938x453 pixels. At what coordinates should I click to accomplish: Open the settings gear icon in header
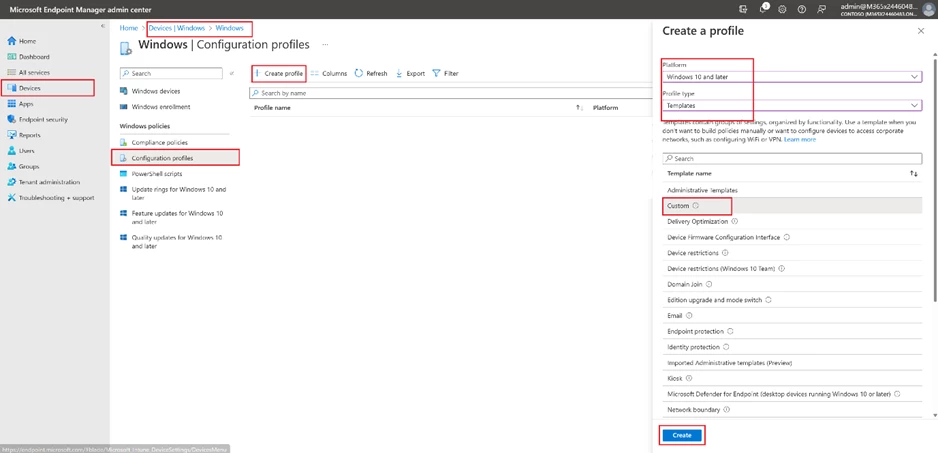[782, 10]
